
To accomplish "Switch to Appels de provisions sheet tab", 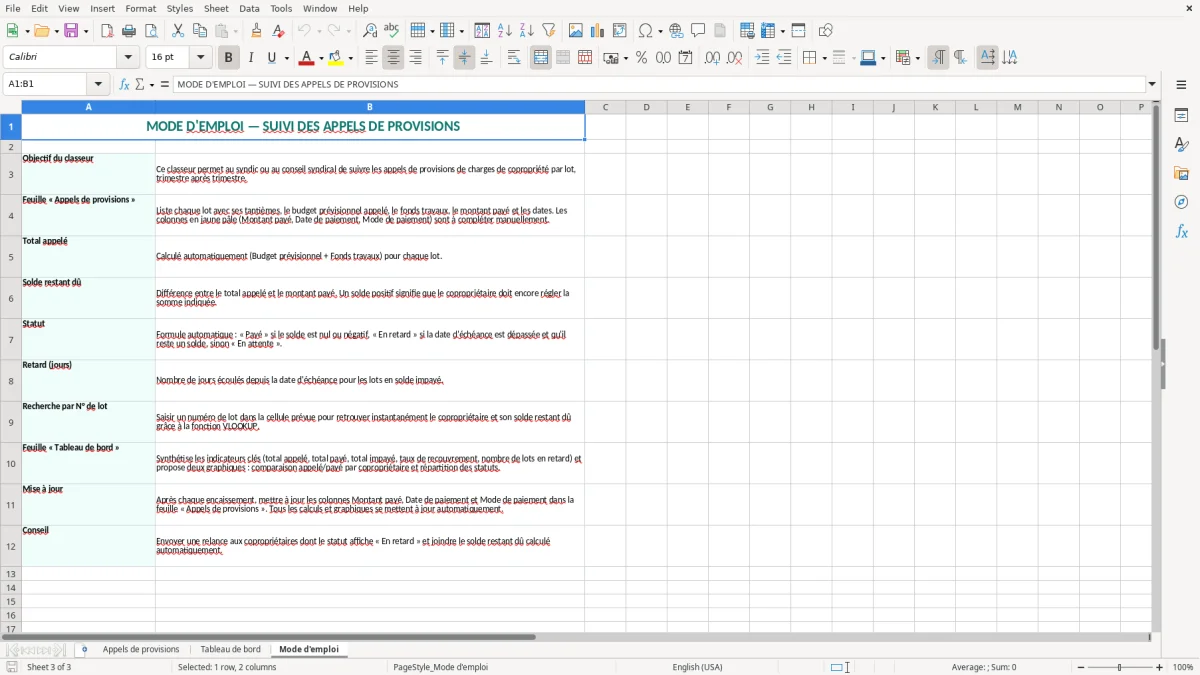I will (x=141, y=649).
